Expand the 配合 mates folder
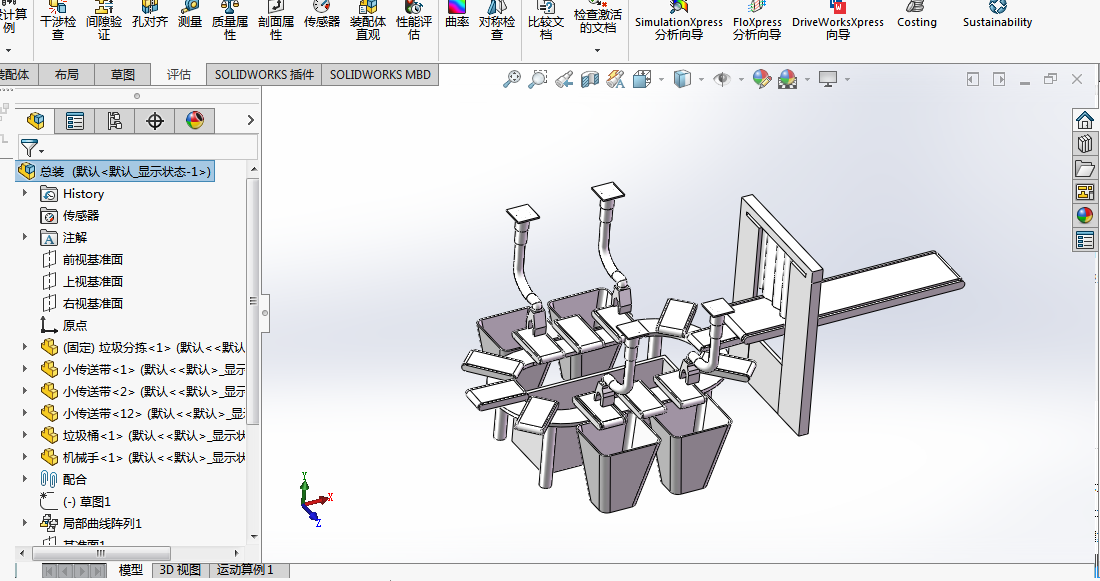Screen dimensions: 1100x581 tap(25, 479)
